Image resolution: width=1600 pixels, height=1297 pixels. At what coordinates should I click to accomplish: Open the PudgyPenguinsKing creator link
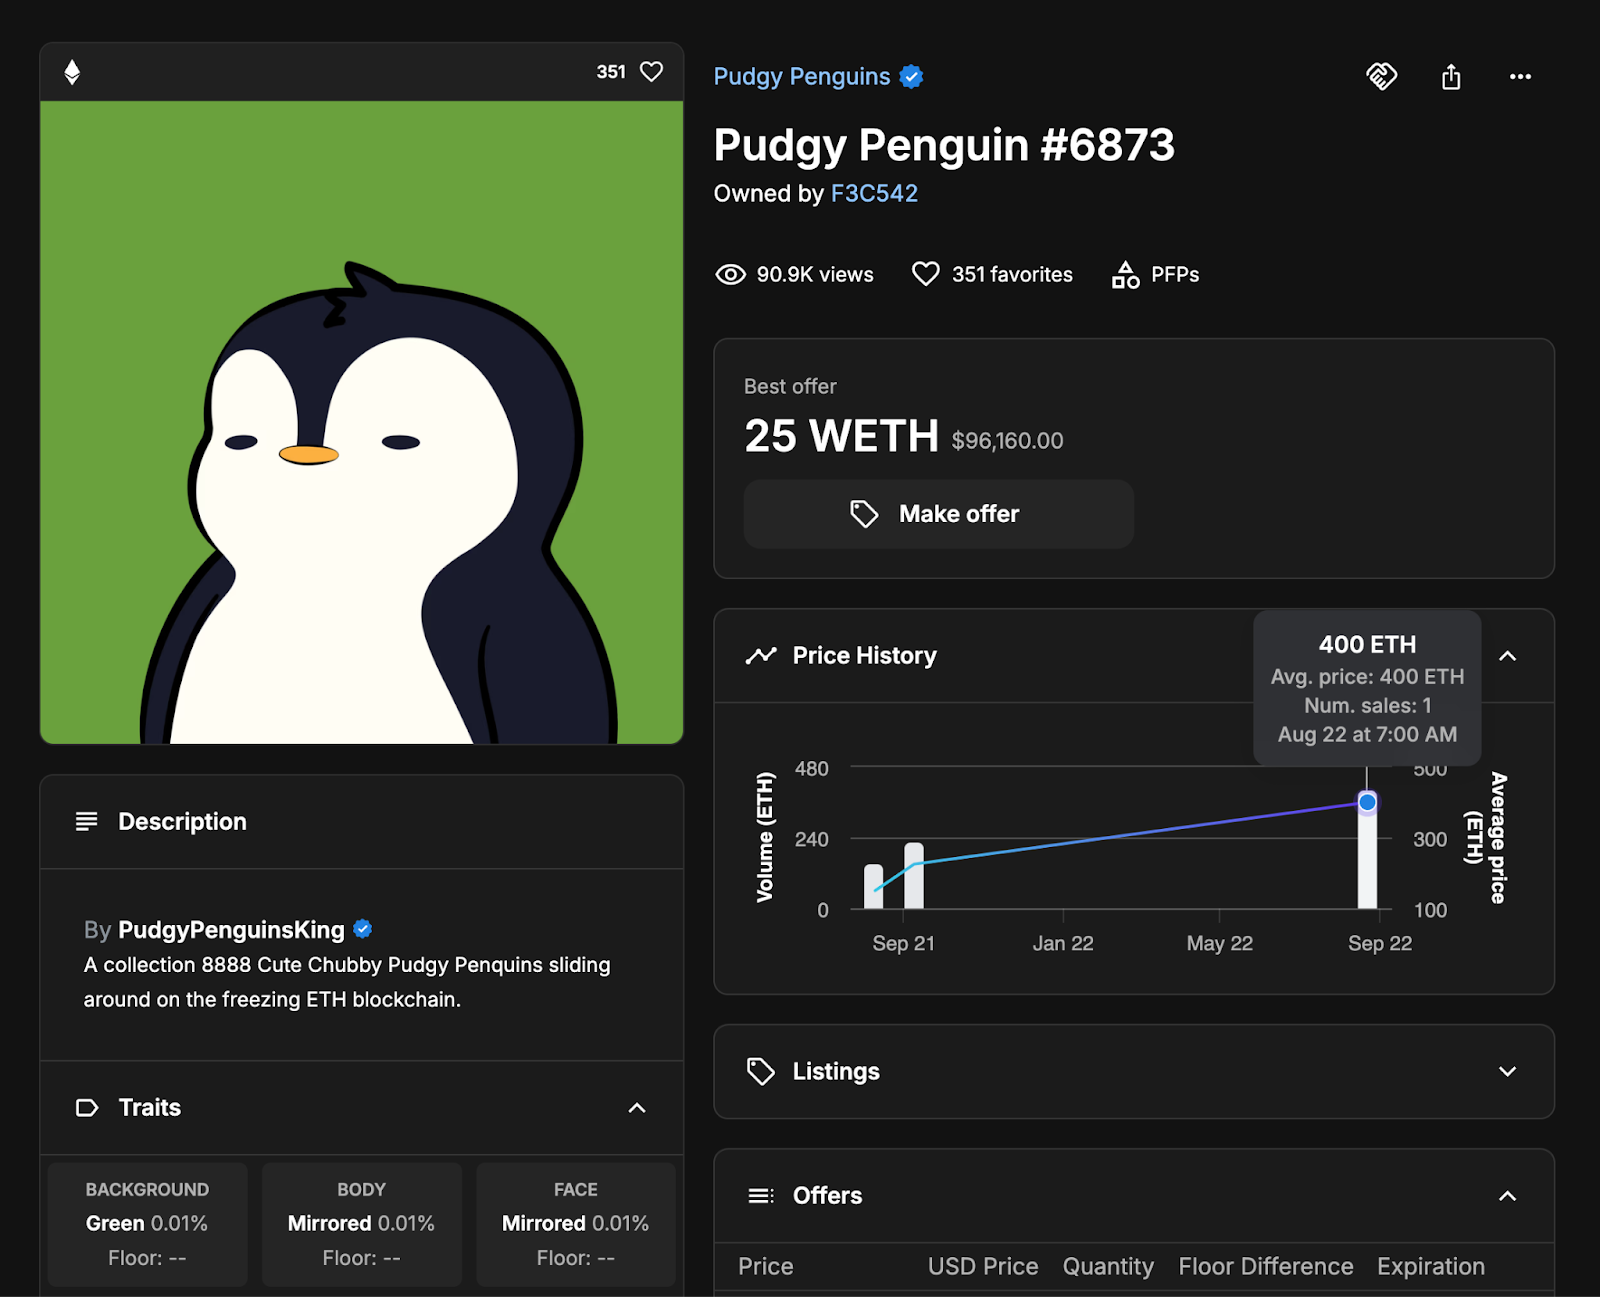pos(231,930)
